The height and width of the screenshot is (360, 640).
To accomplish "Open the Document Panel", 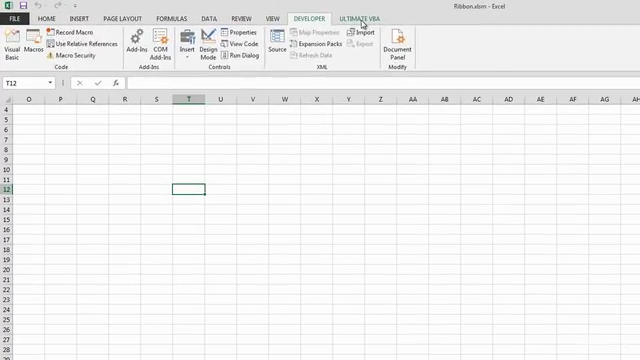I will click(397, 44).
